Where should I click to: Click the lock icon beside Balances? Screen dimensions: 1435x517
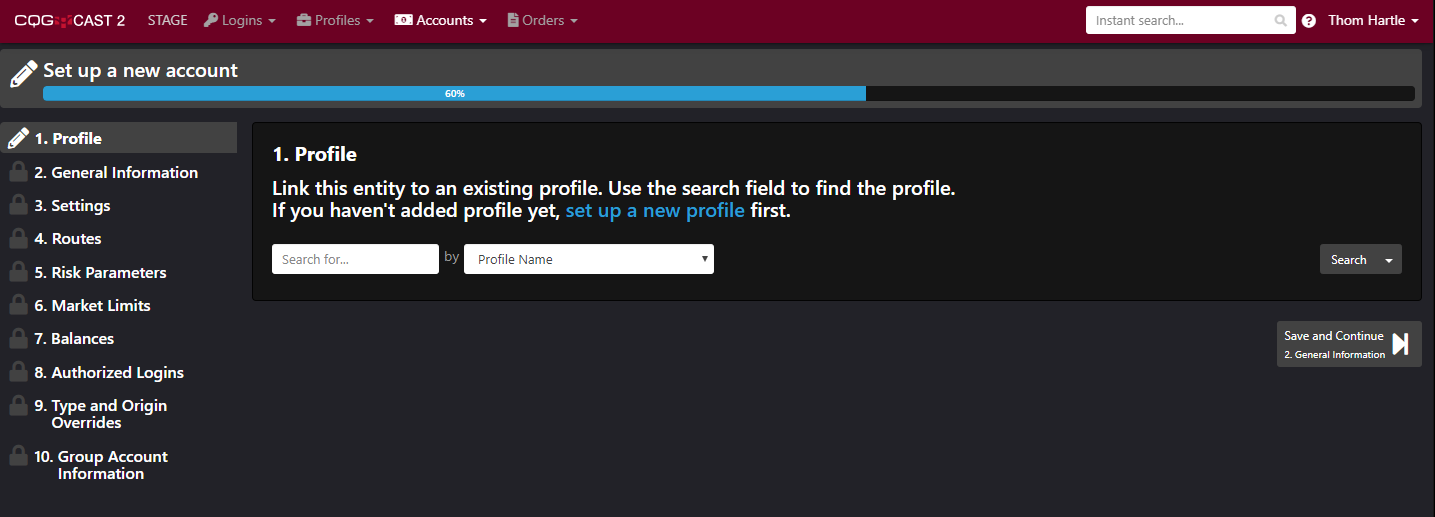coord(18,339)
